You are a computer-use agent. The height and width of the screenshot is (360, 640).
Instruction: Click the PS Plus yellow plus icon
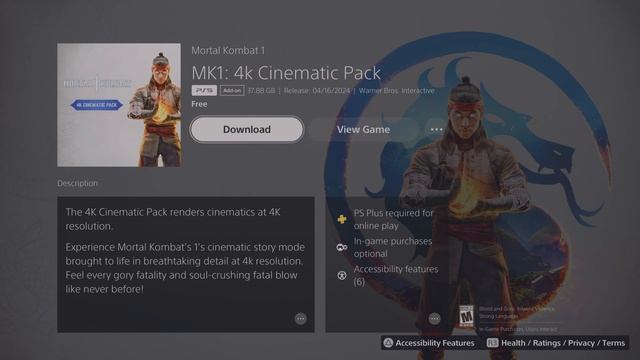click(342, 219)
